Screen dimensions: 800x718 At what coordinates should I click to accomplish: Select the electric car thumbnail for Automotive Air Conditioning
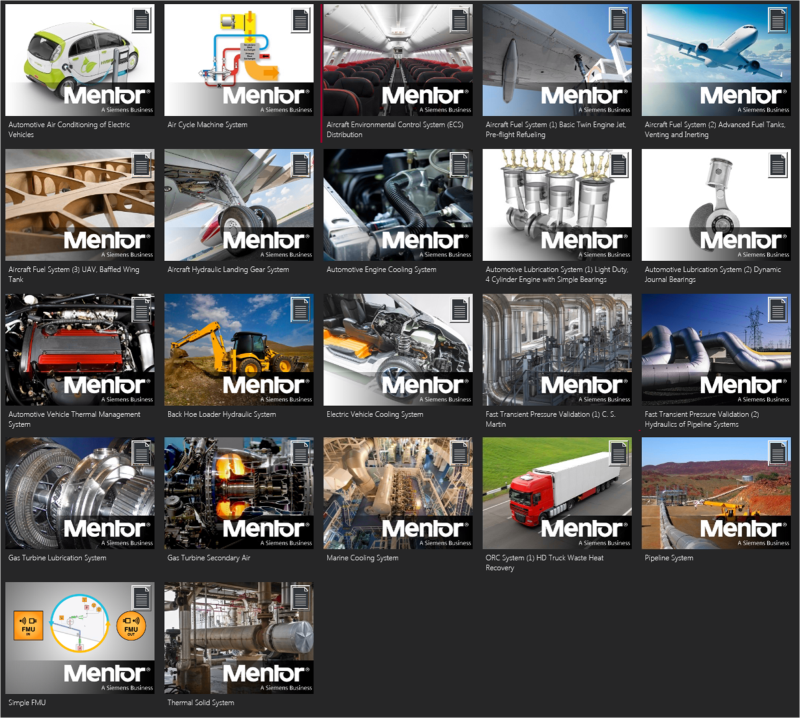point(80,60)
